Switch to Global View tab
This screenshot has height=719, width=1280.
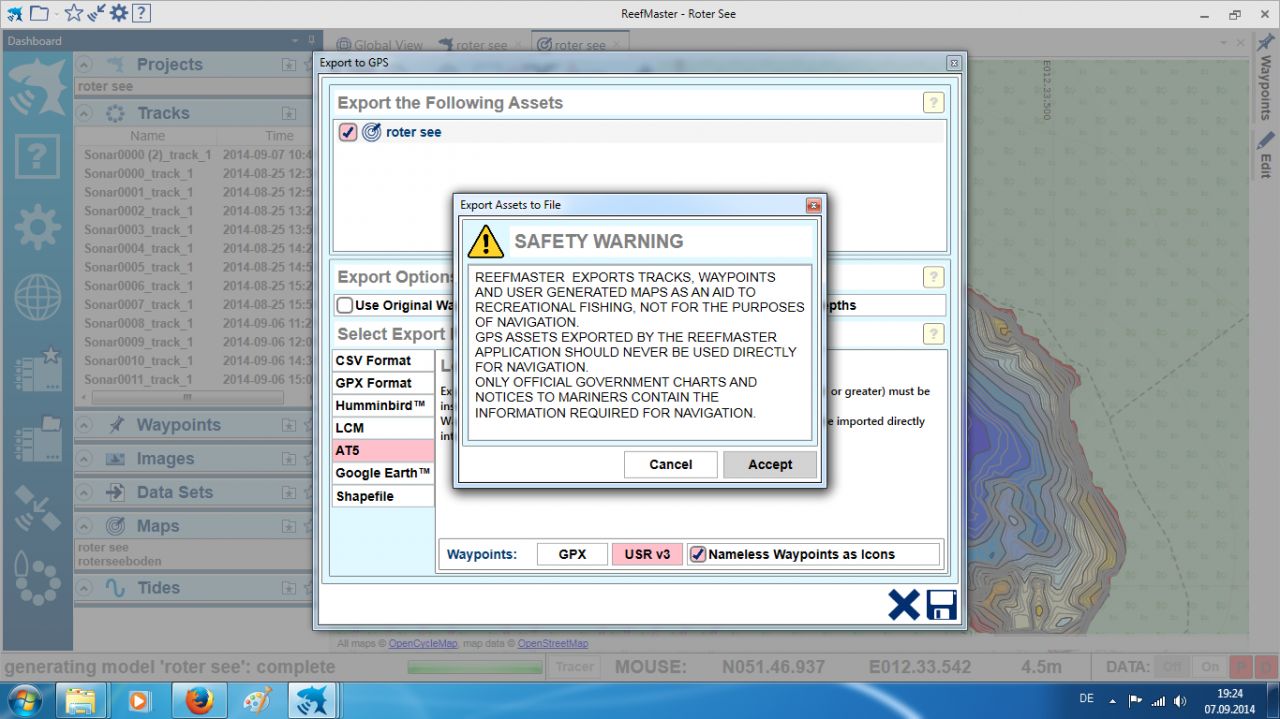379,45
